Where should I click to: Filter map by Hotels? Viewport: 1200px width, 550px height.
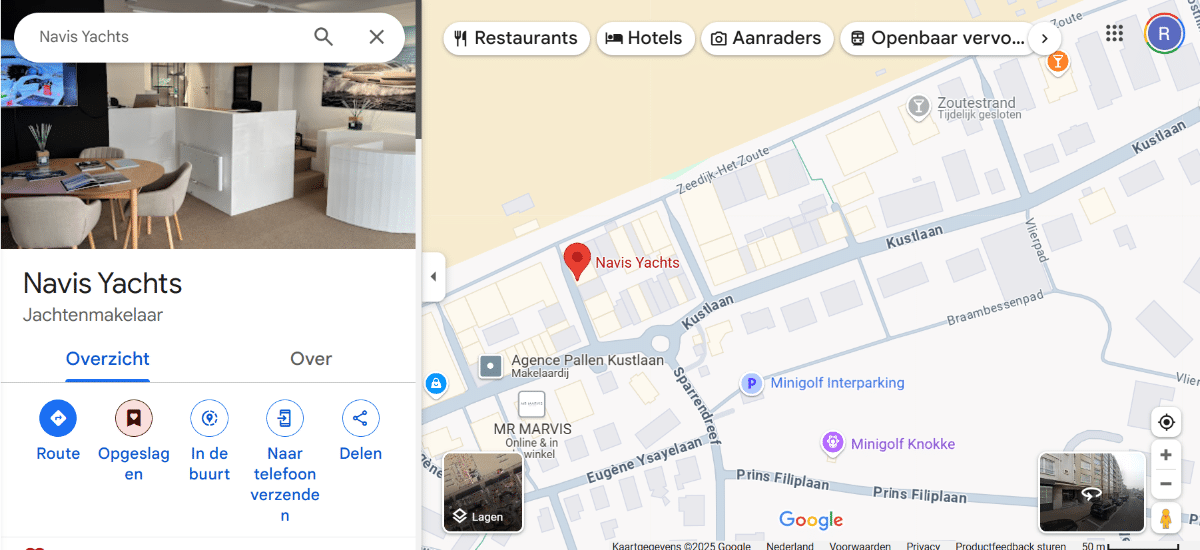[644, 39]
